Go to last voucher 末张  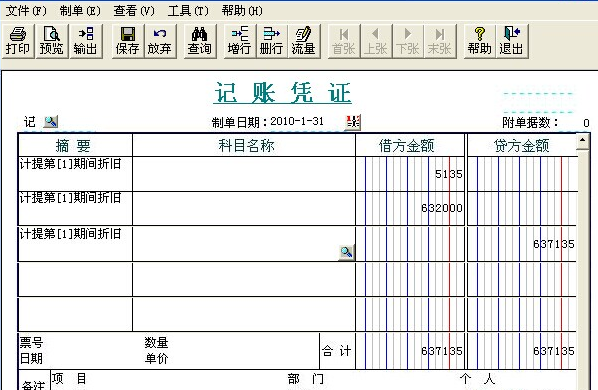click(x=440, y=41)
